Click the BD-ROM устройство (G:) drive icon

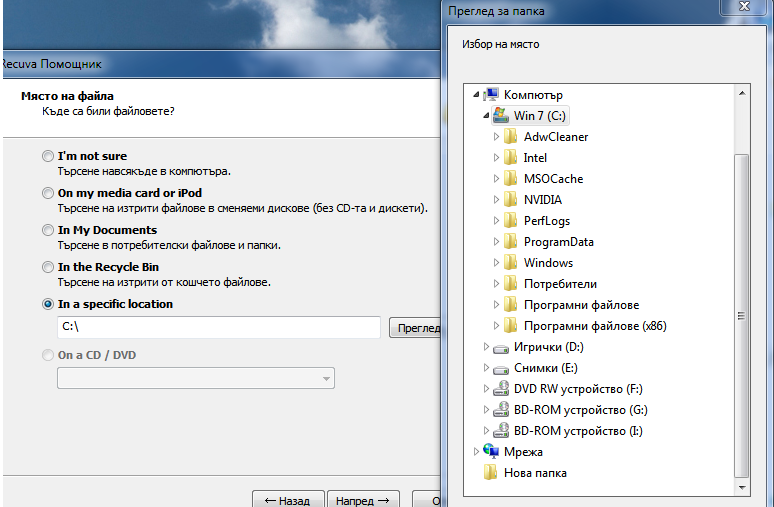[501, 410]
